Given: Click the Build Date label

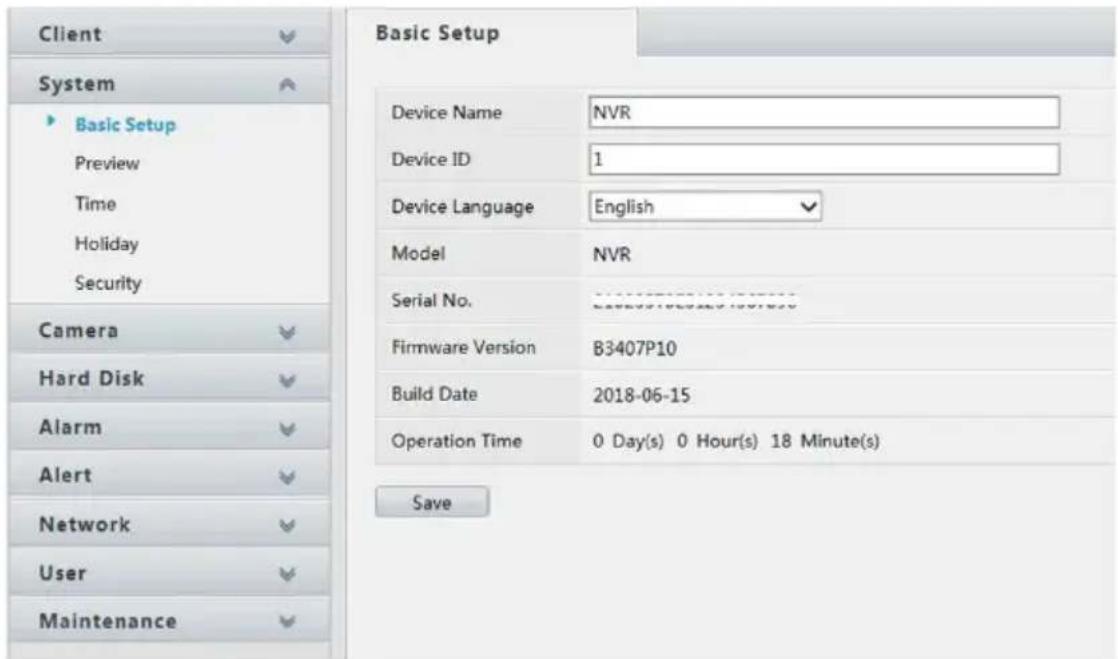Looking at the screenshot, I should 434,394.
